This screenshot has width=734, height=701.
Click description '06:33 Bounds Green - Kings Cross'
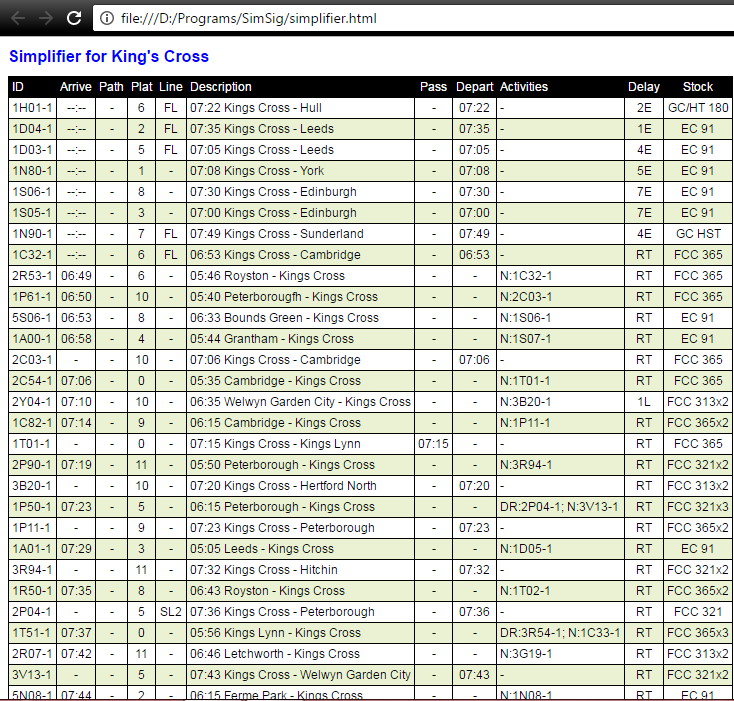point(284,318)
